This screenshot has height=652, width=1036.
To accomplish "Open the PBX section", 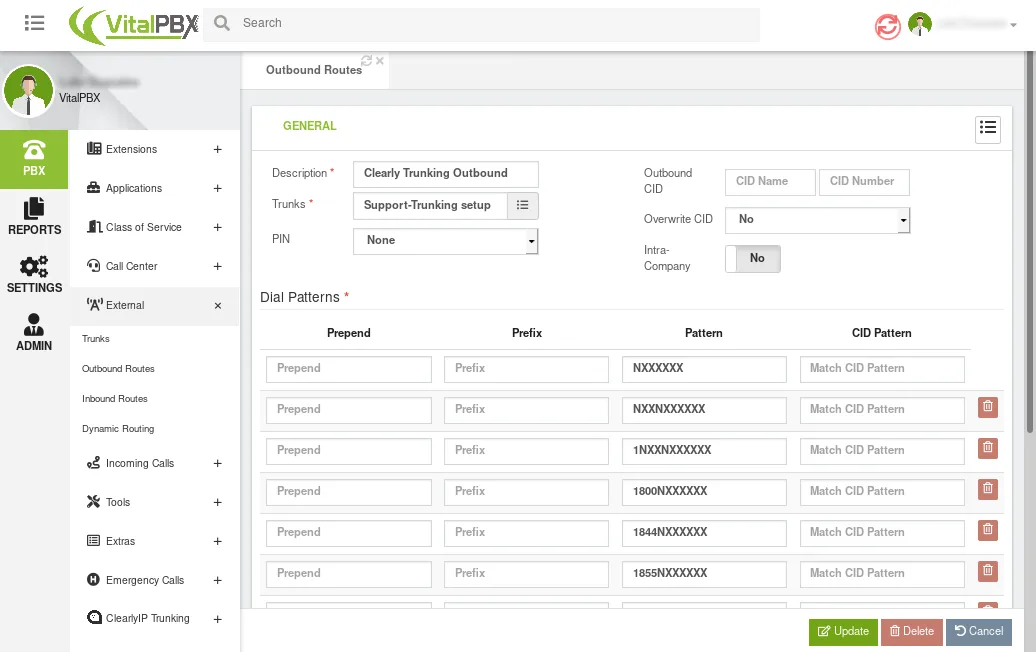I will 34,159.
